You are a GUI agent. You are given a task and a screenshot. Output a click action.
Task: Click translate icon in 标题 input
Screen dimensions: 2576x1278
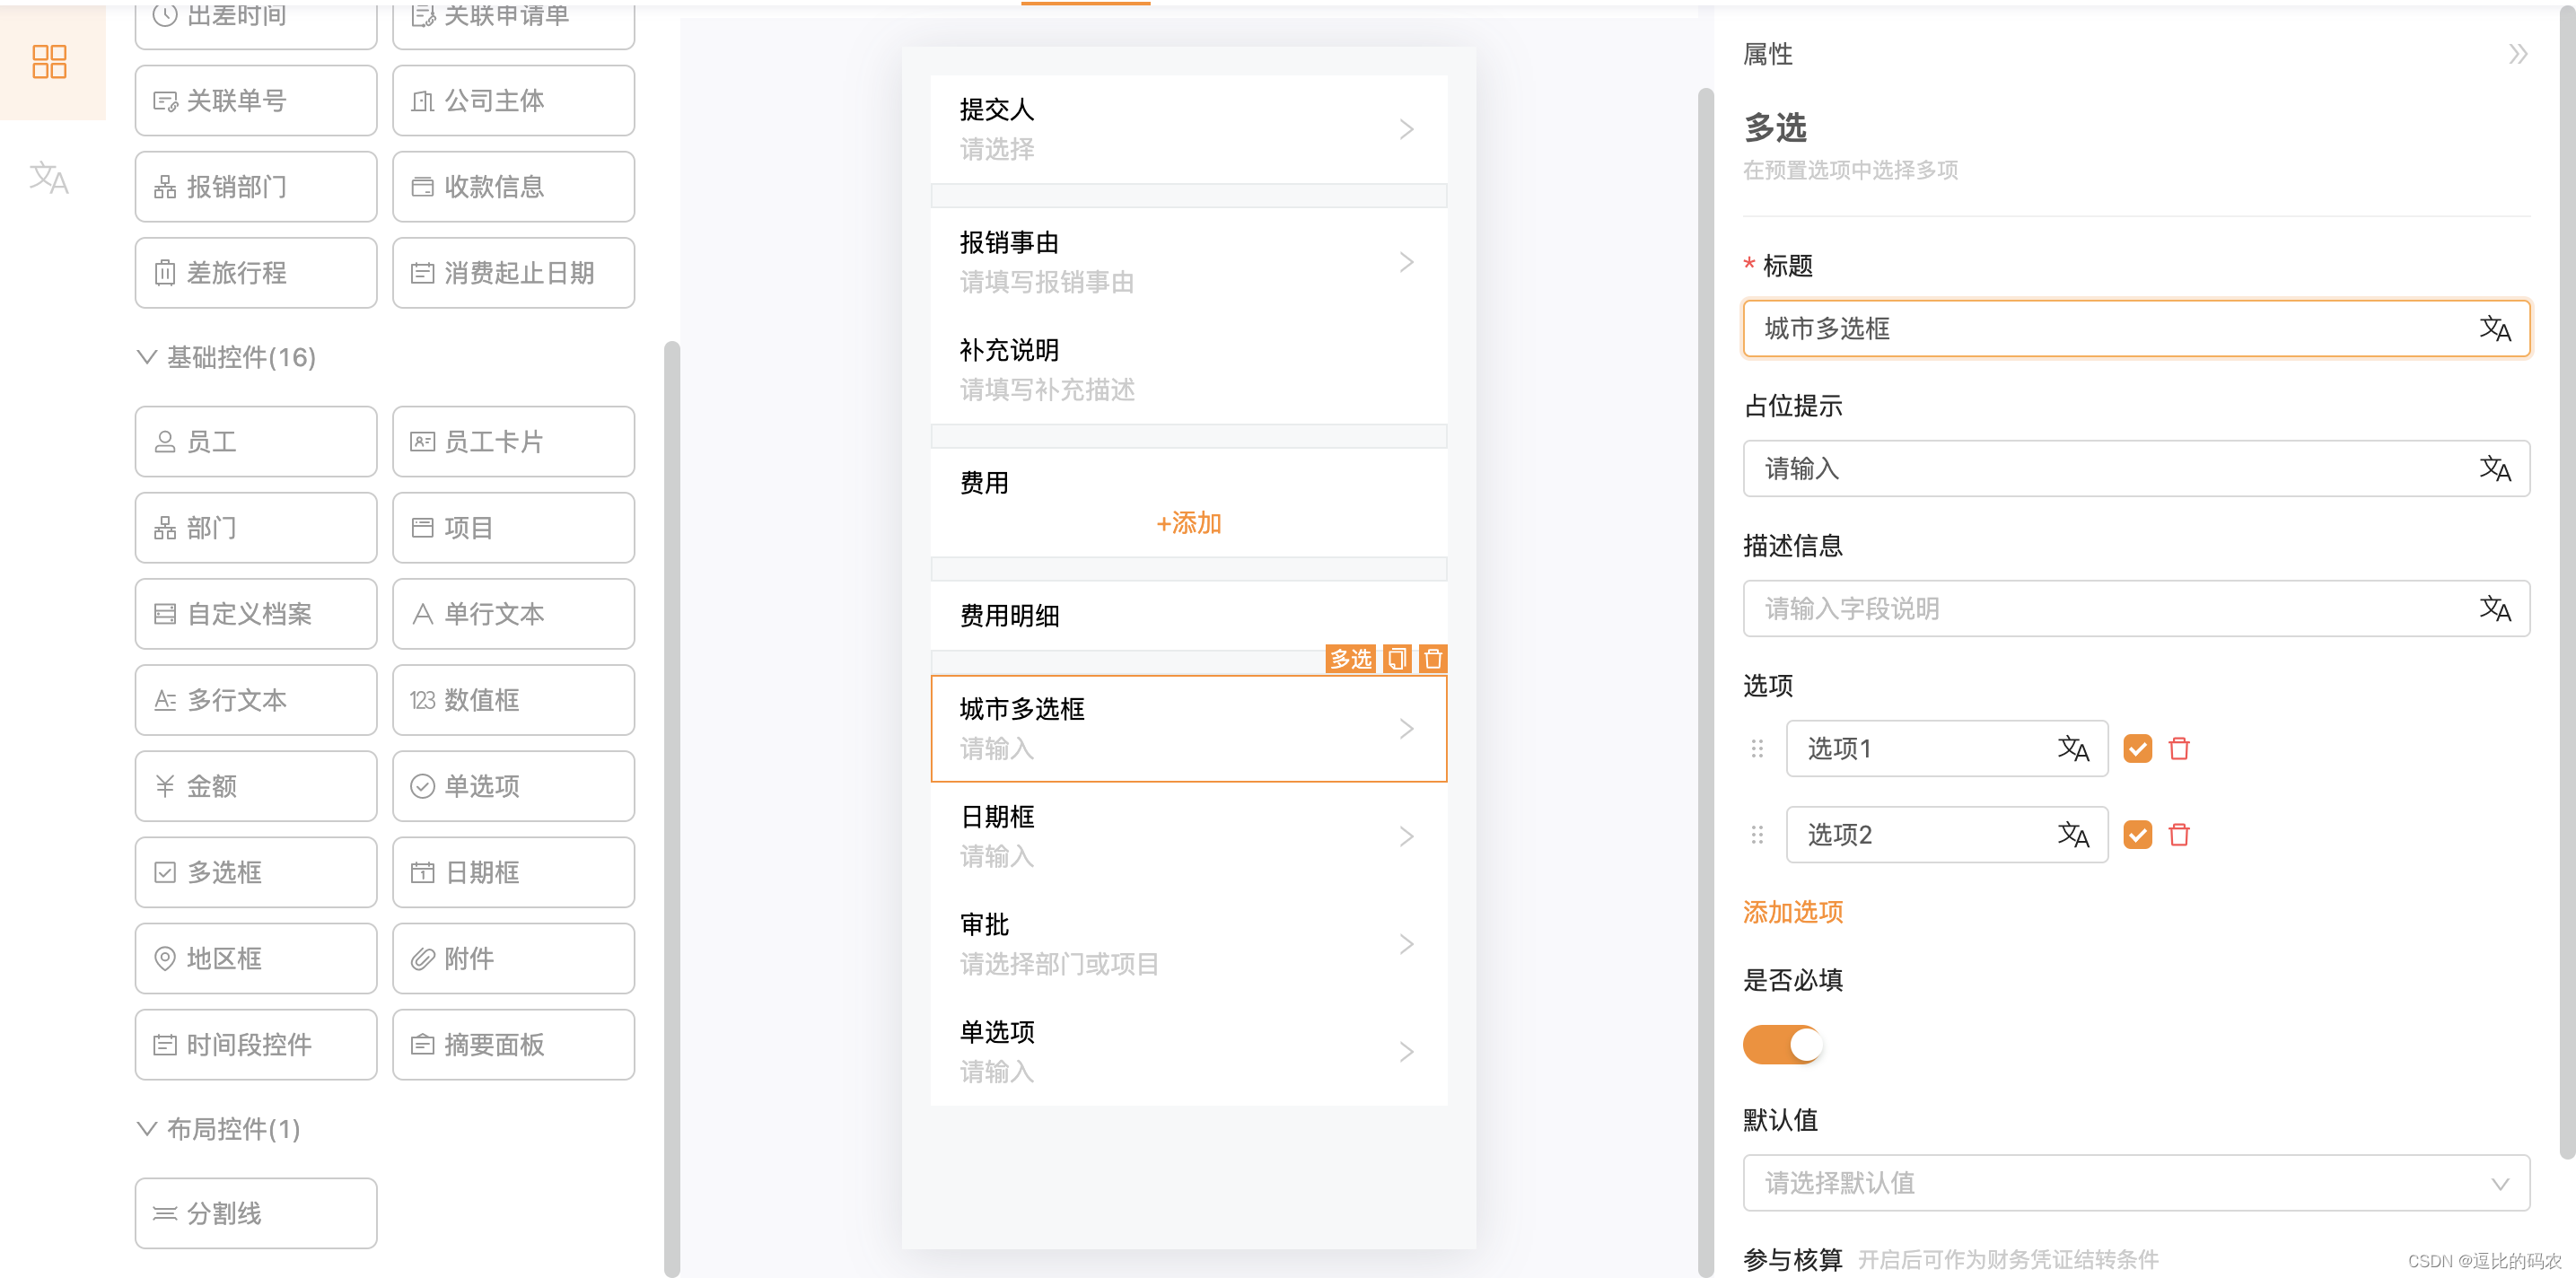tap(2494, 328)
